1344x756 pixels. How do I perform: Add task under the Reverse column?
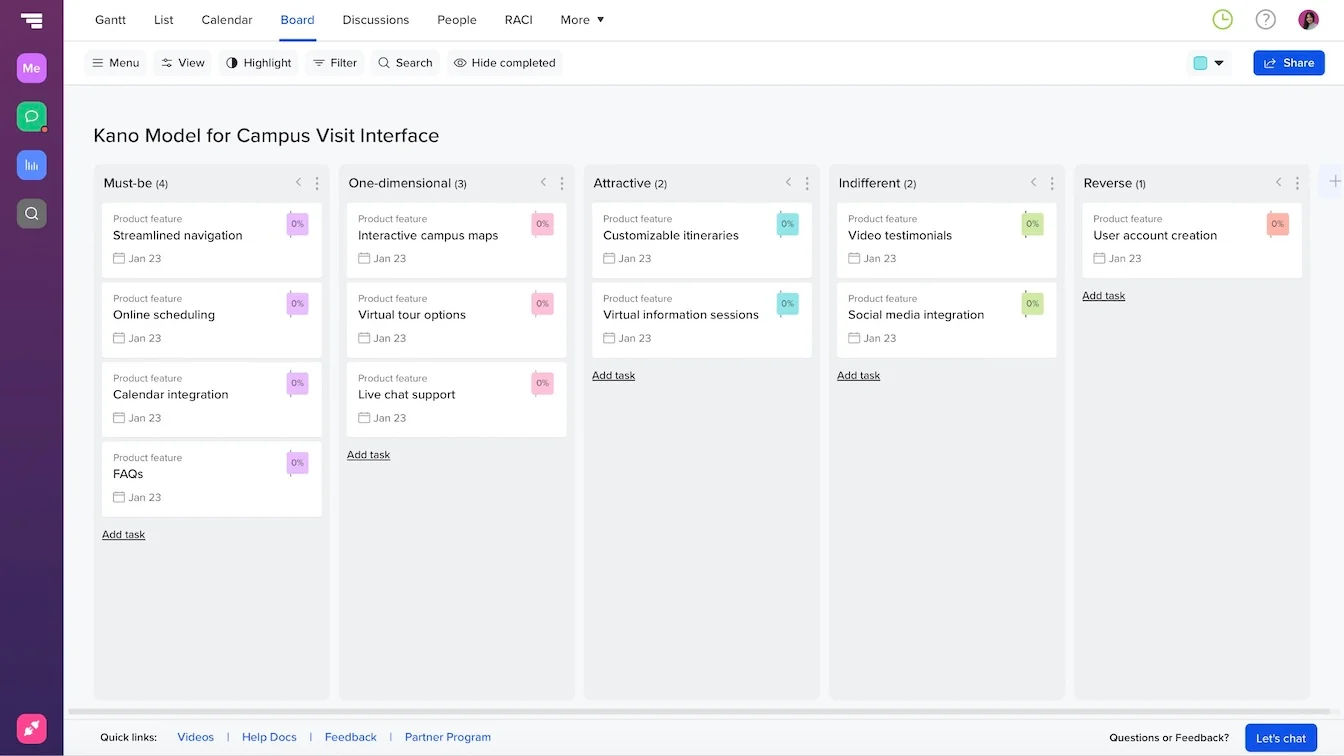coord(1103,295)
